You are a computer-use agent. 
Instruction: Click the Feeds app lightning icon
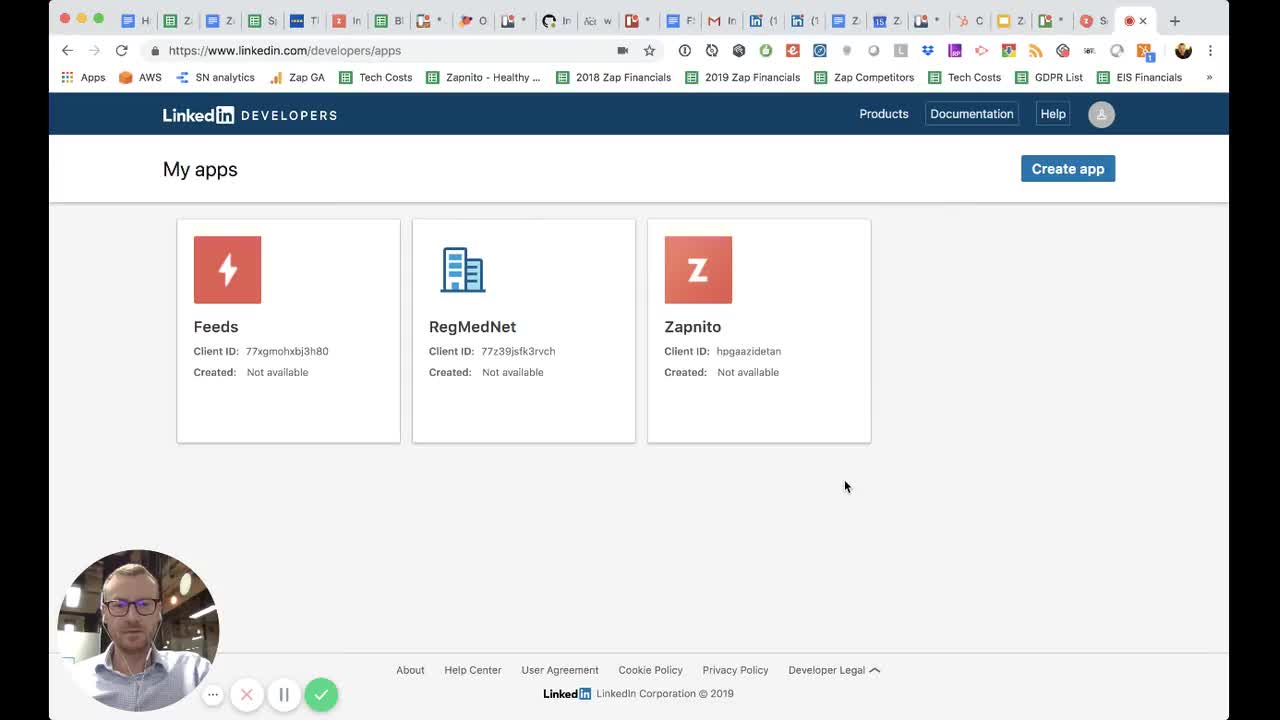point(227,269)
